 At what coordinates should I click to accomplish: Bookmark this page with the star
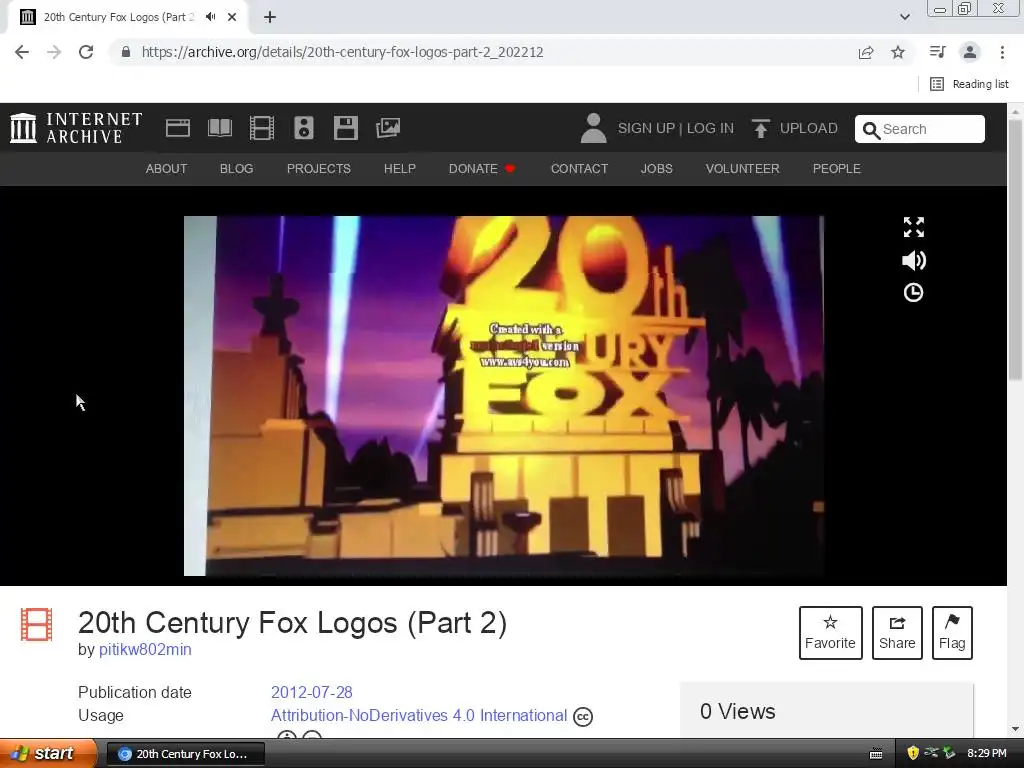[x=898, y=52]
